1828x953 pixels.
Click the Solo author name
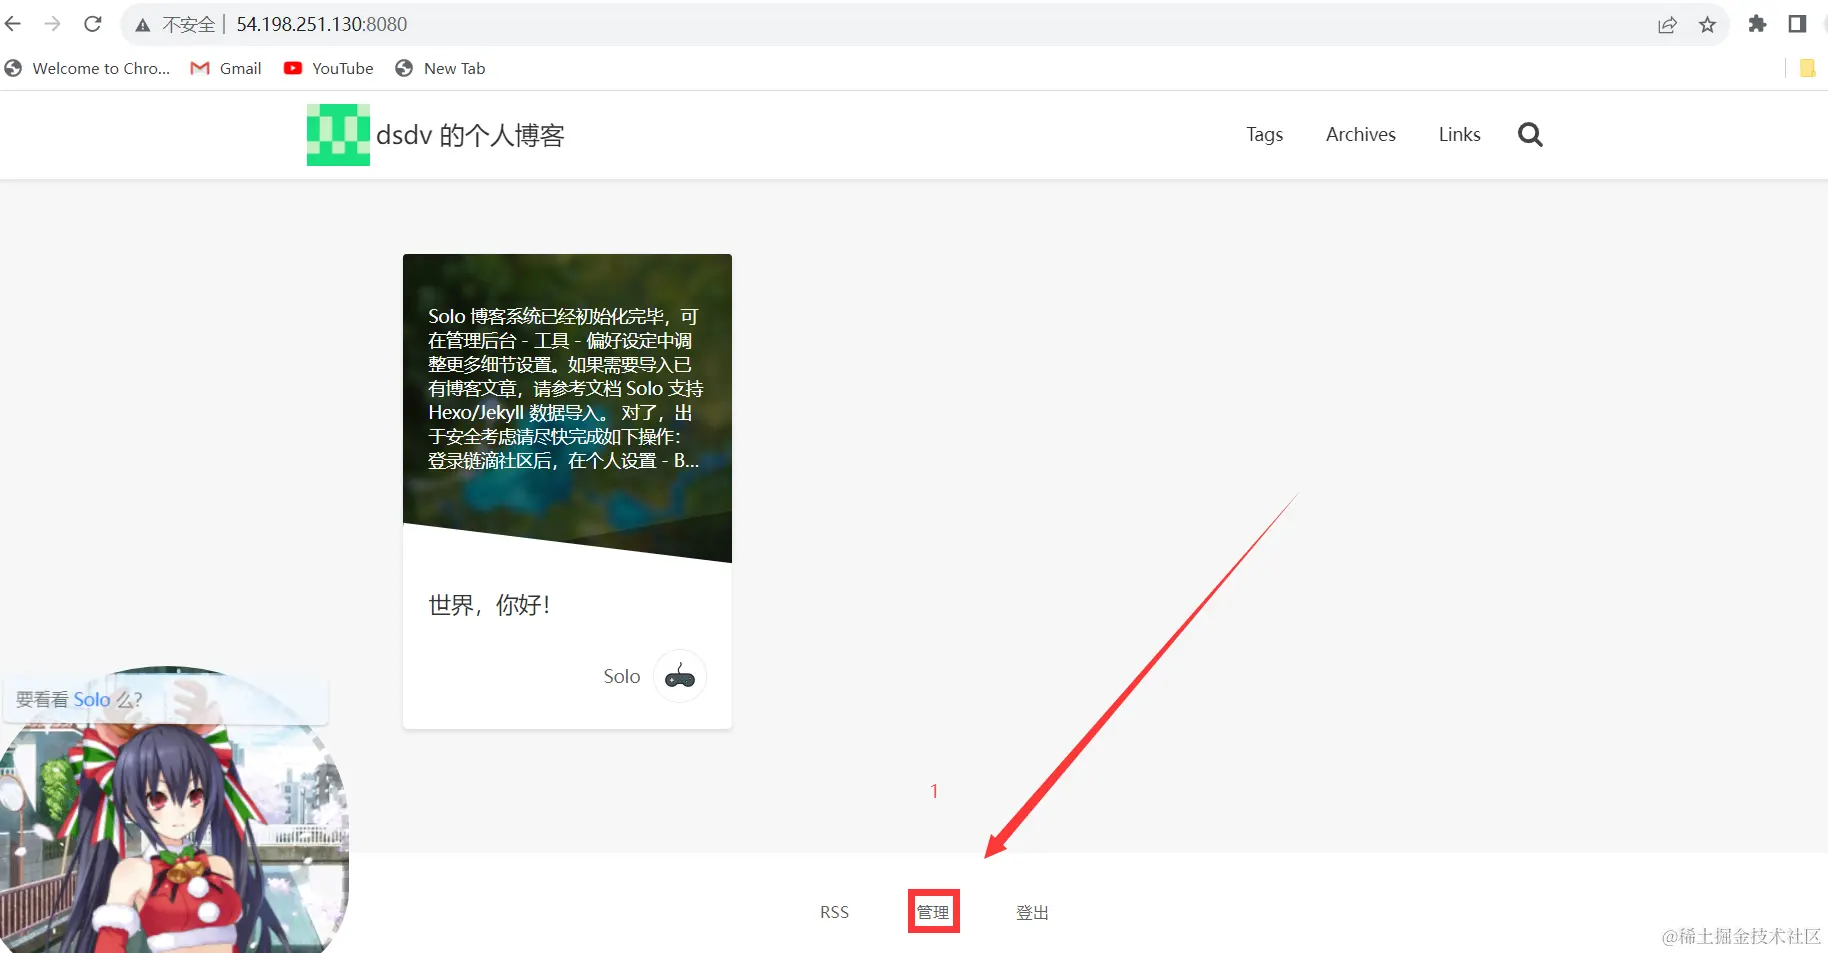(621, 677)
